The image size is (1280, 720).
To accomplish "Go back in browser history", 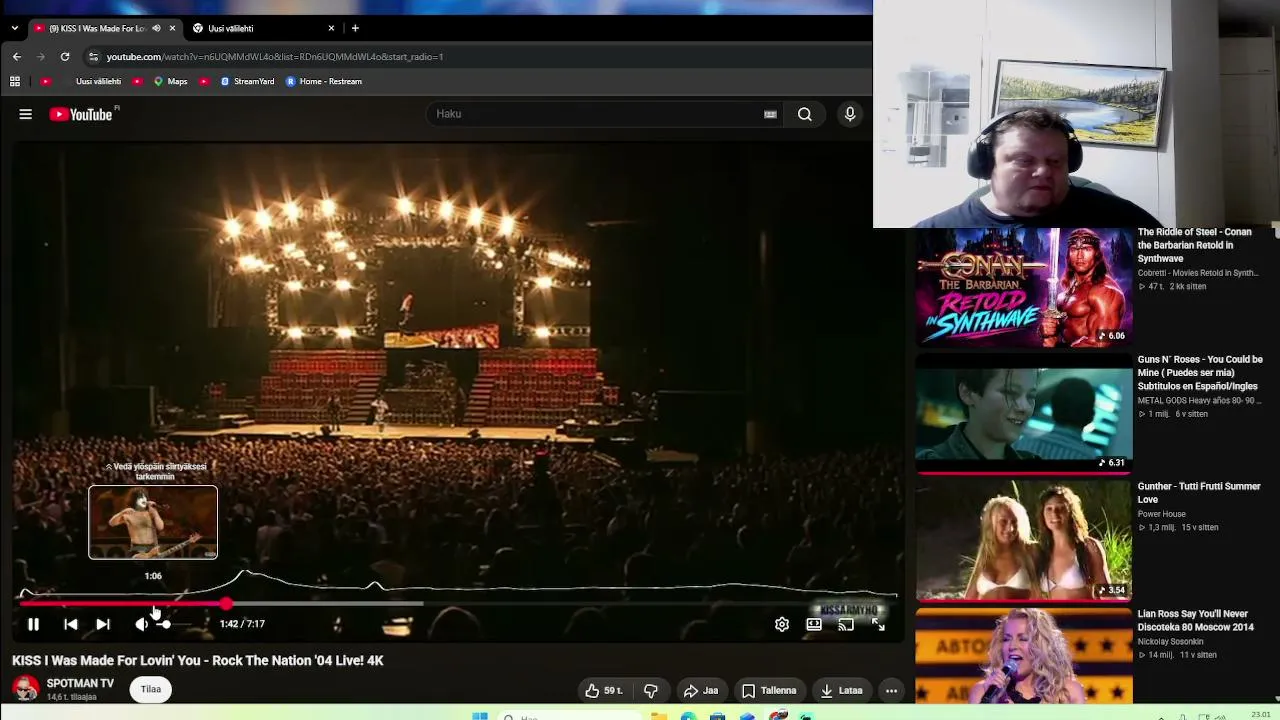I will pos(16,57).
